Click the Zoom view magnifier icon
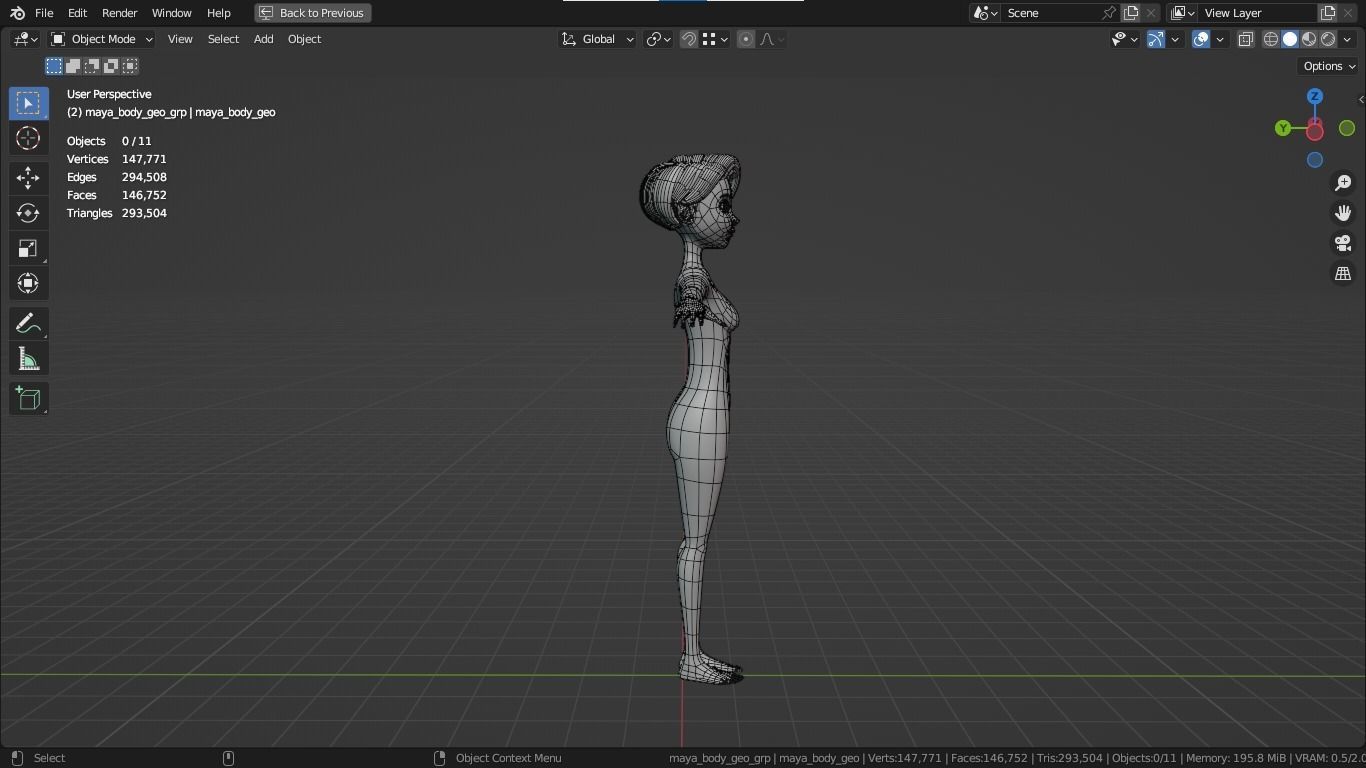1366x768 pixels. point(1343,183)
